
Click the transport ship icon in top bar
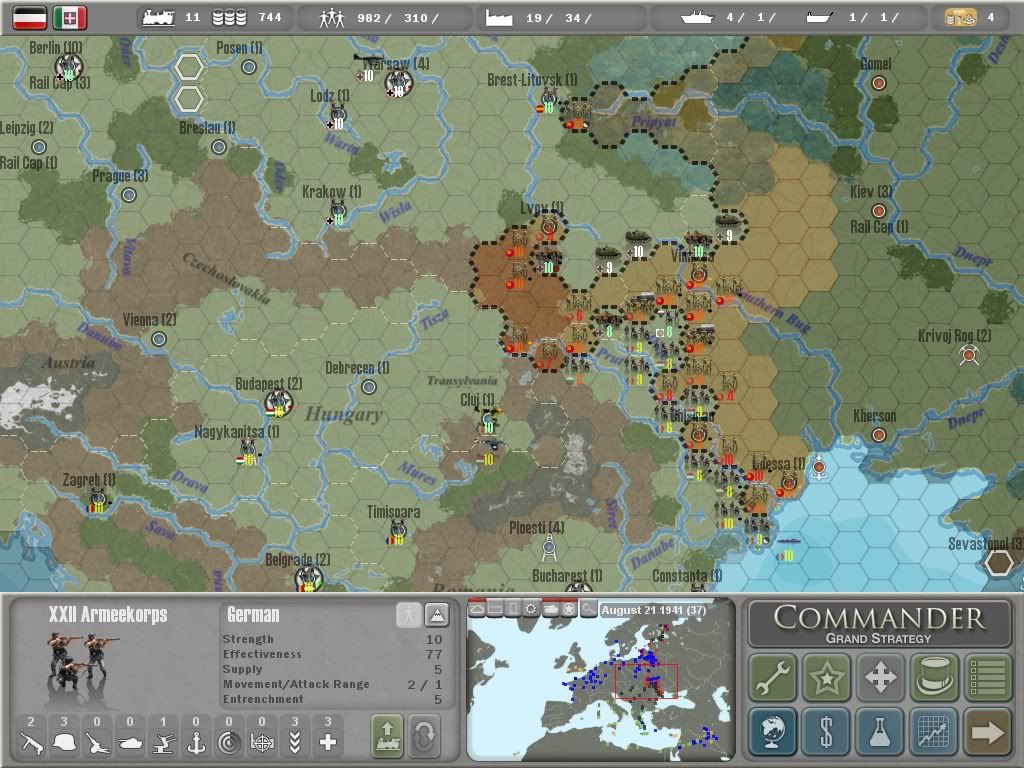tap(819, 18)
